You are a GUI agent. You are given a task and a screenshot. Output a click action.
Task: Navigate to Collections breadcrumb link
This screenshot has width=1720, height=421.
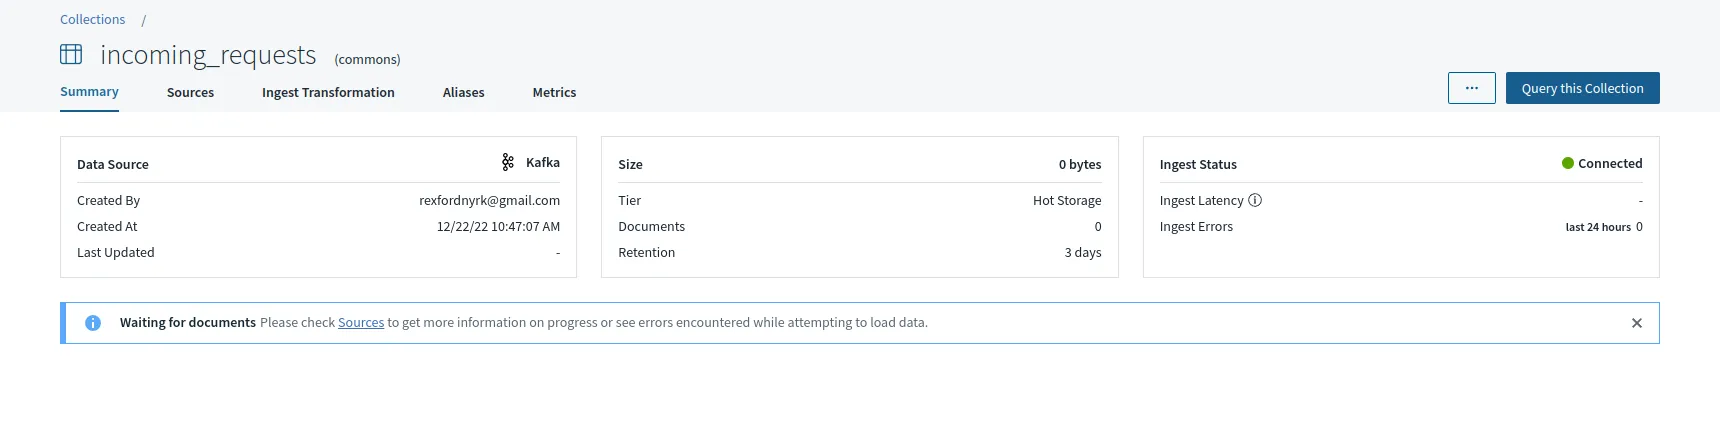(92, 19)
